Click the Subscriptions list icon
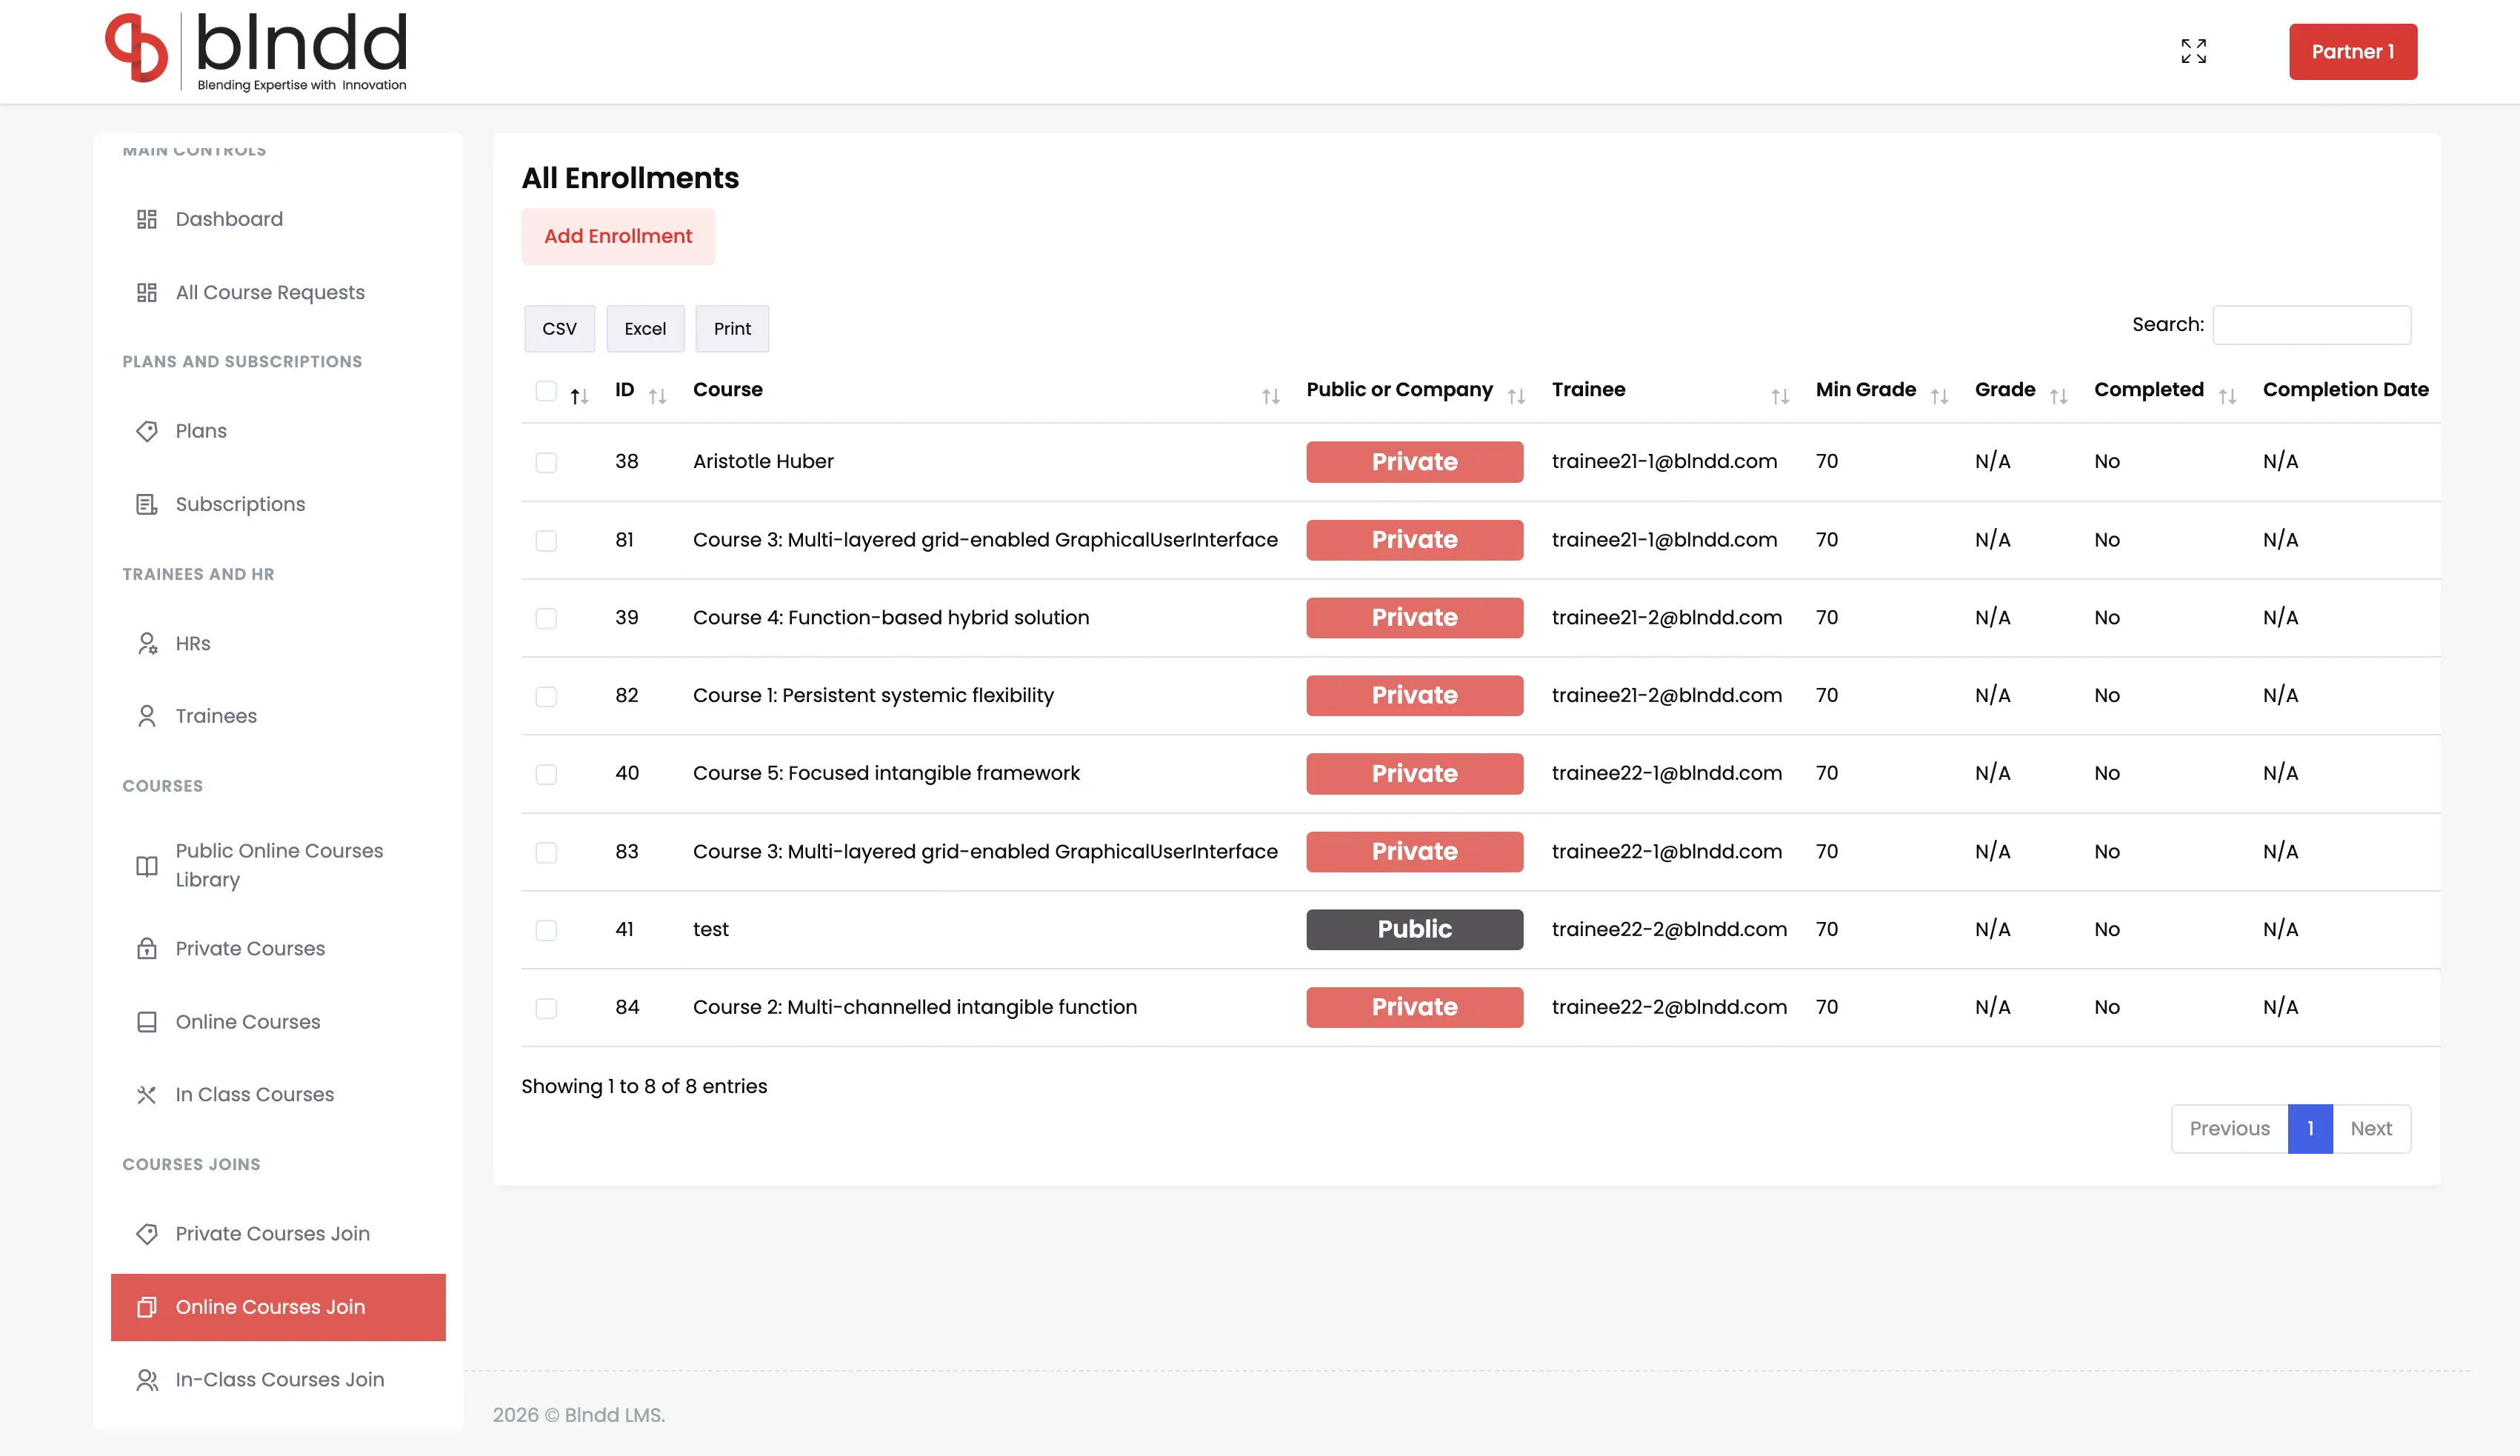Image resolution: width=2520 pixels, height=1456 pixels. click(x=147, y=504)
